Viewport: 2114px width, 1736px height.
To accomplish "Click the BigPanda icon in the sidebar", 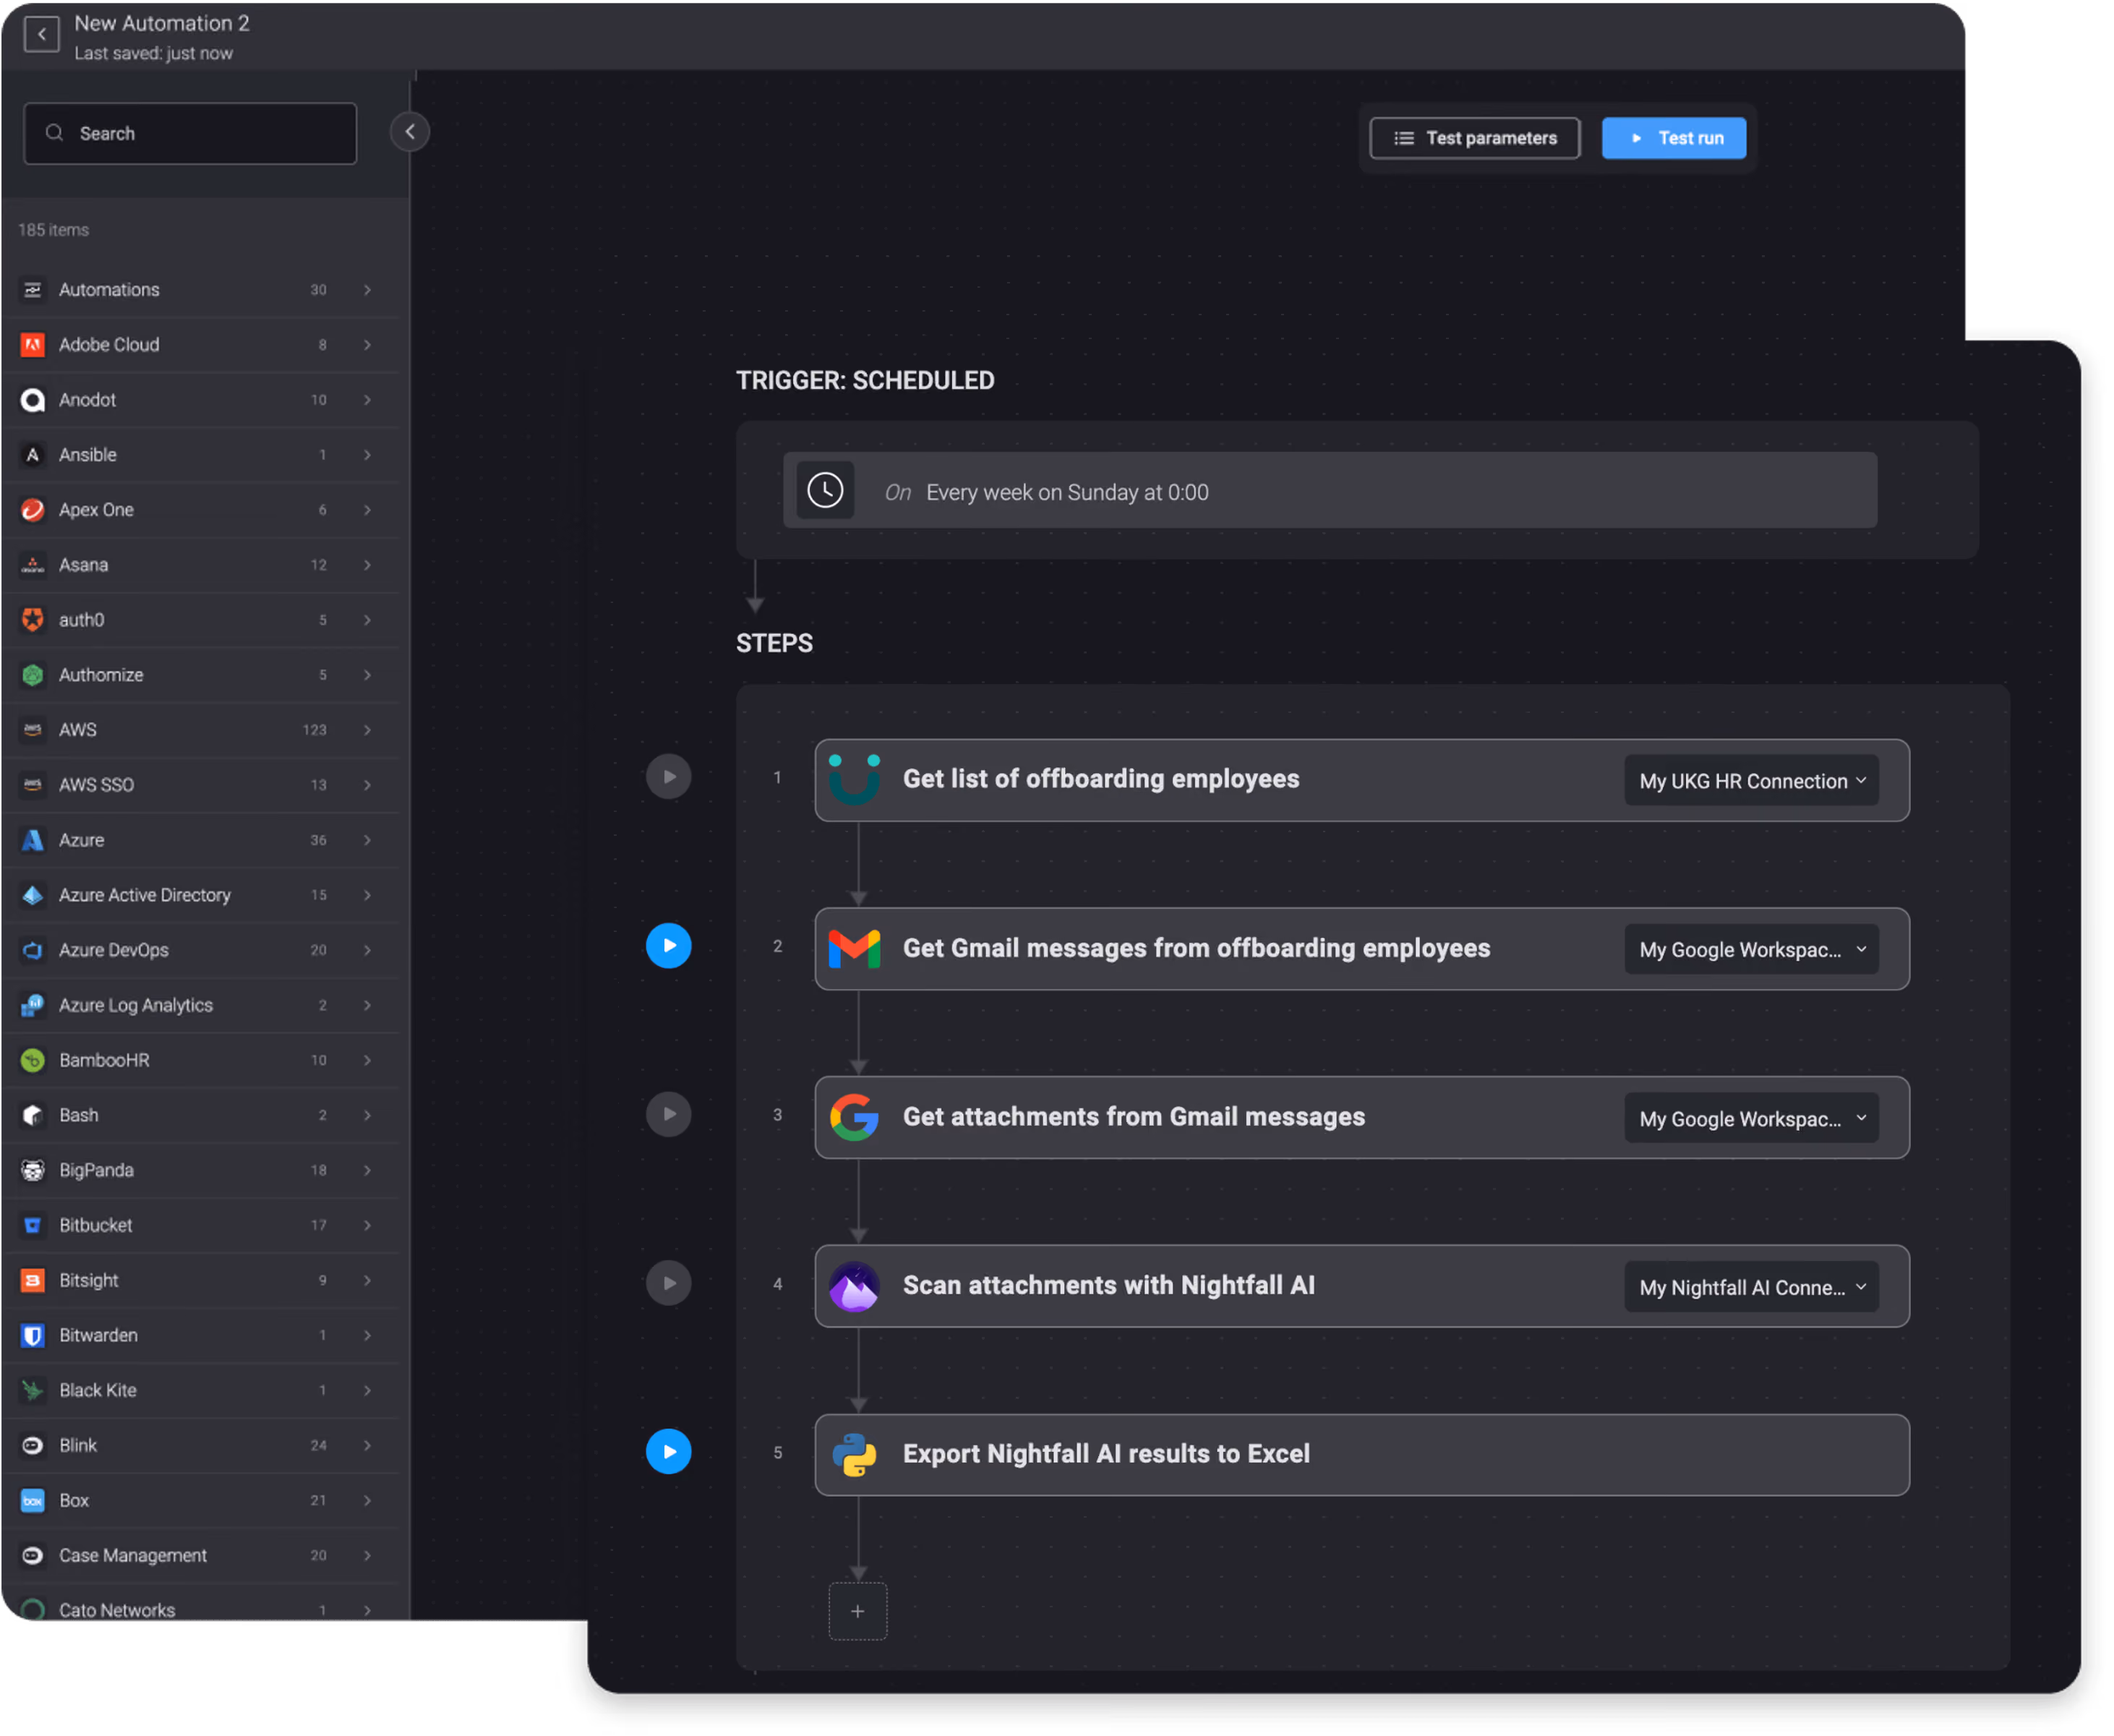I will [33, 1171].
